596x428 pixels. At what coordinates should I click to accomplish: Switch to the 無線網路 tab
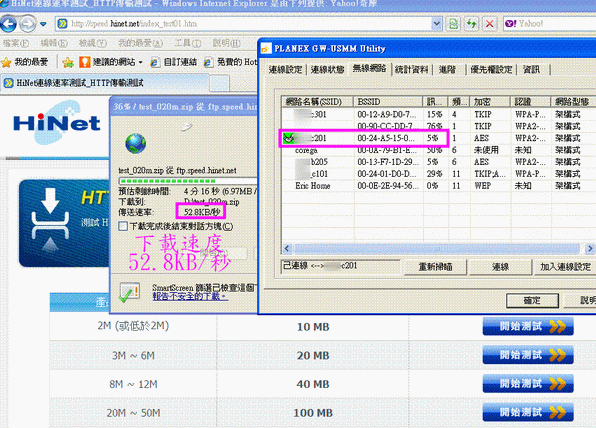click(369, 68)
